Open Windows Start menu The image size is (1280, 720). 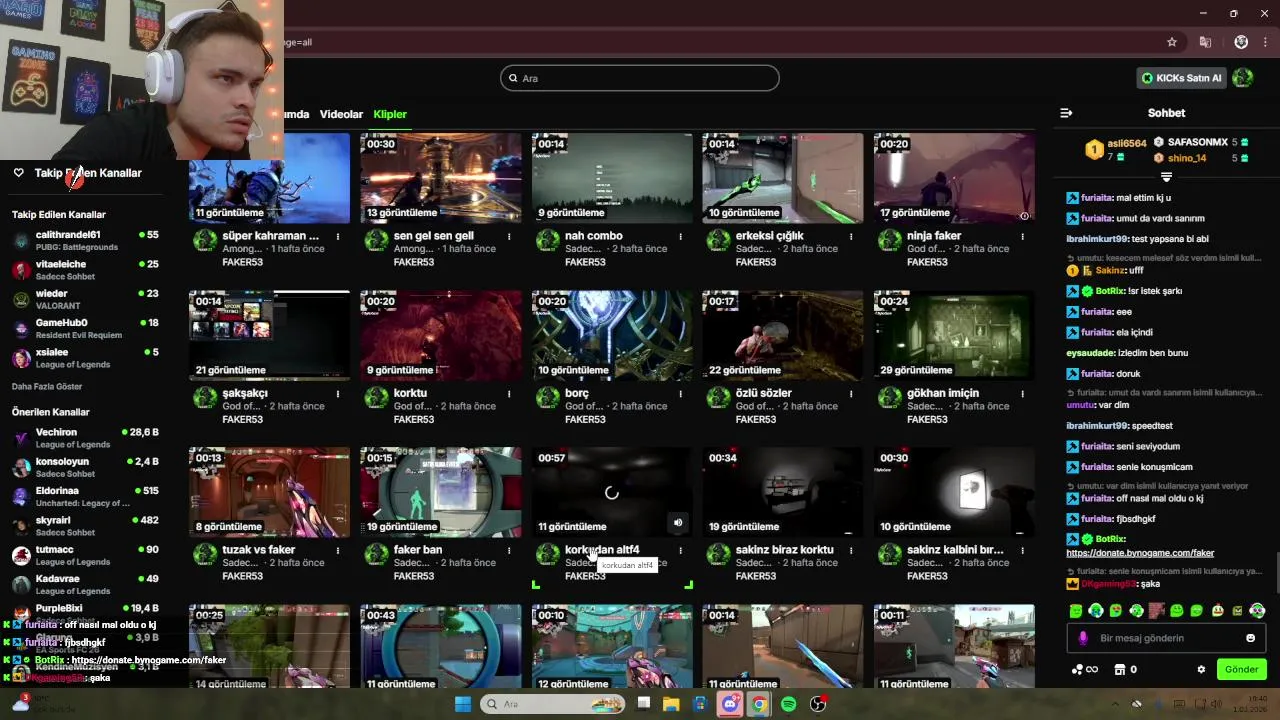tap(463, 704)
